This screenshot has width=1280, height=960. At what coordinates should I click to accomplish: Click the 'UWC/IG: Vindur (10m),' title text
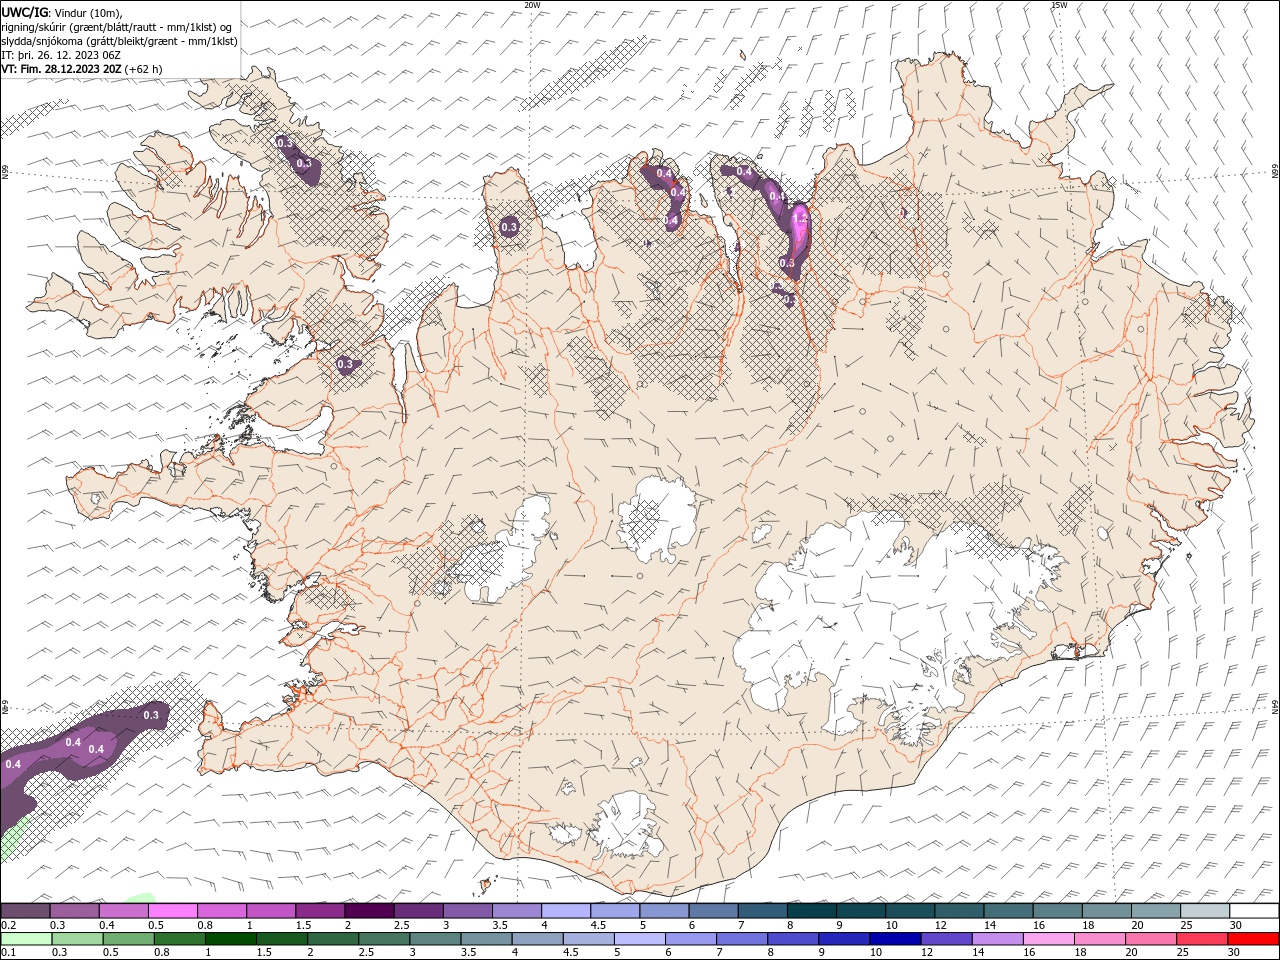coord(61,12)
